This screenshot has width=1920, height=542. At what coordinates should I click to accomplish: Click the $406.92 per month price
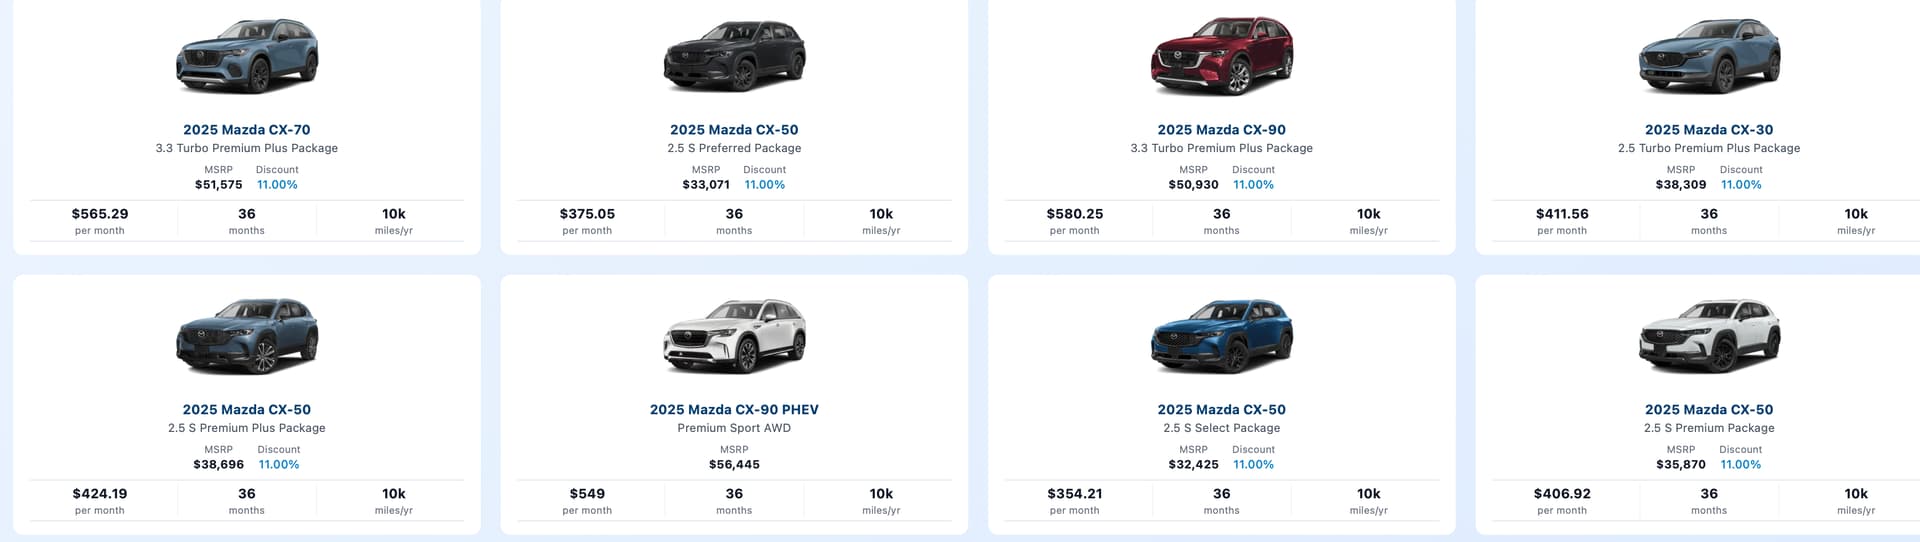[x=1561, y=494]
